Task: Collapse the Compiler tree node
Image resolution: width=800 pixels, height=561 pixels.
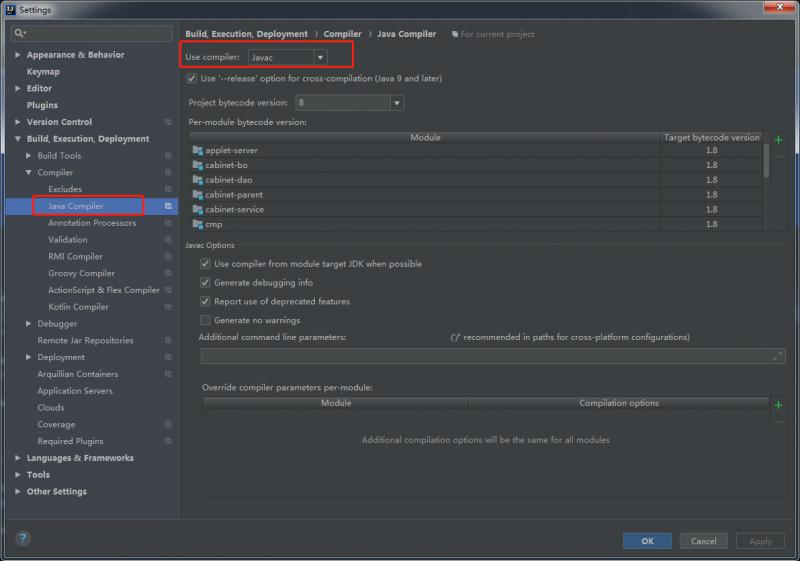Action: [x=29, y=172]
